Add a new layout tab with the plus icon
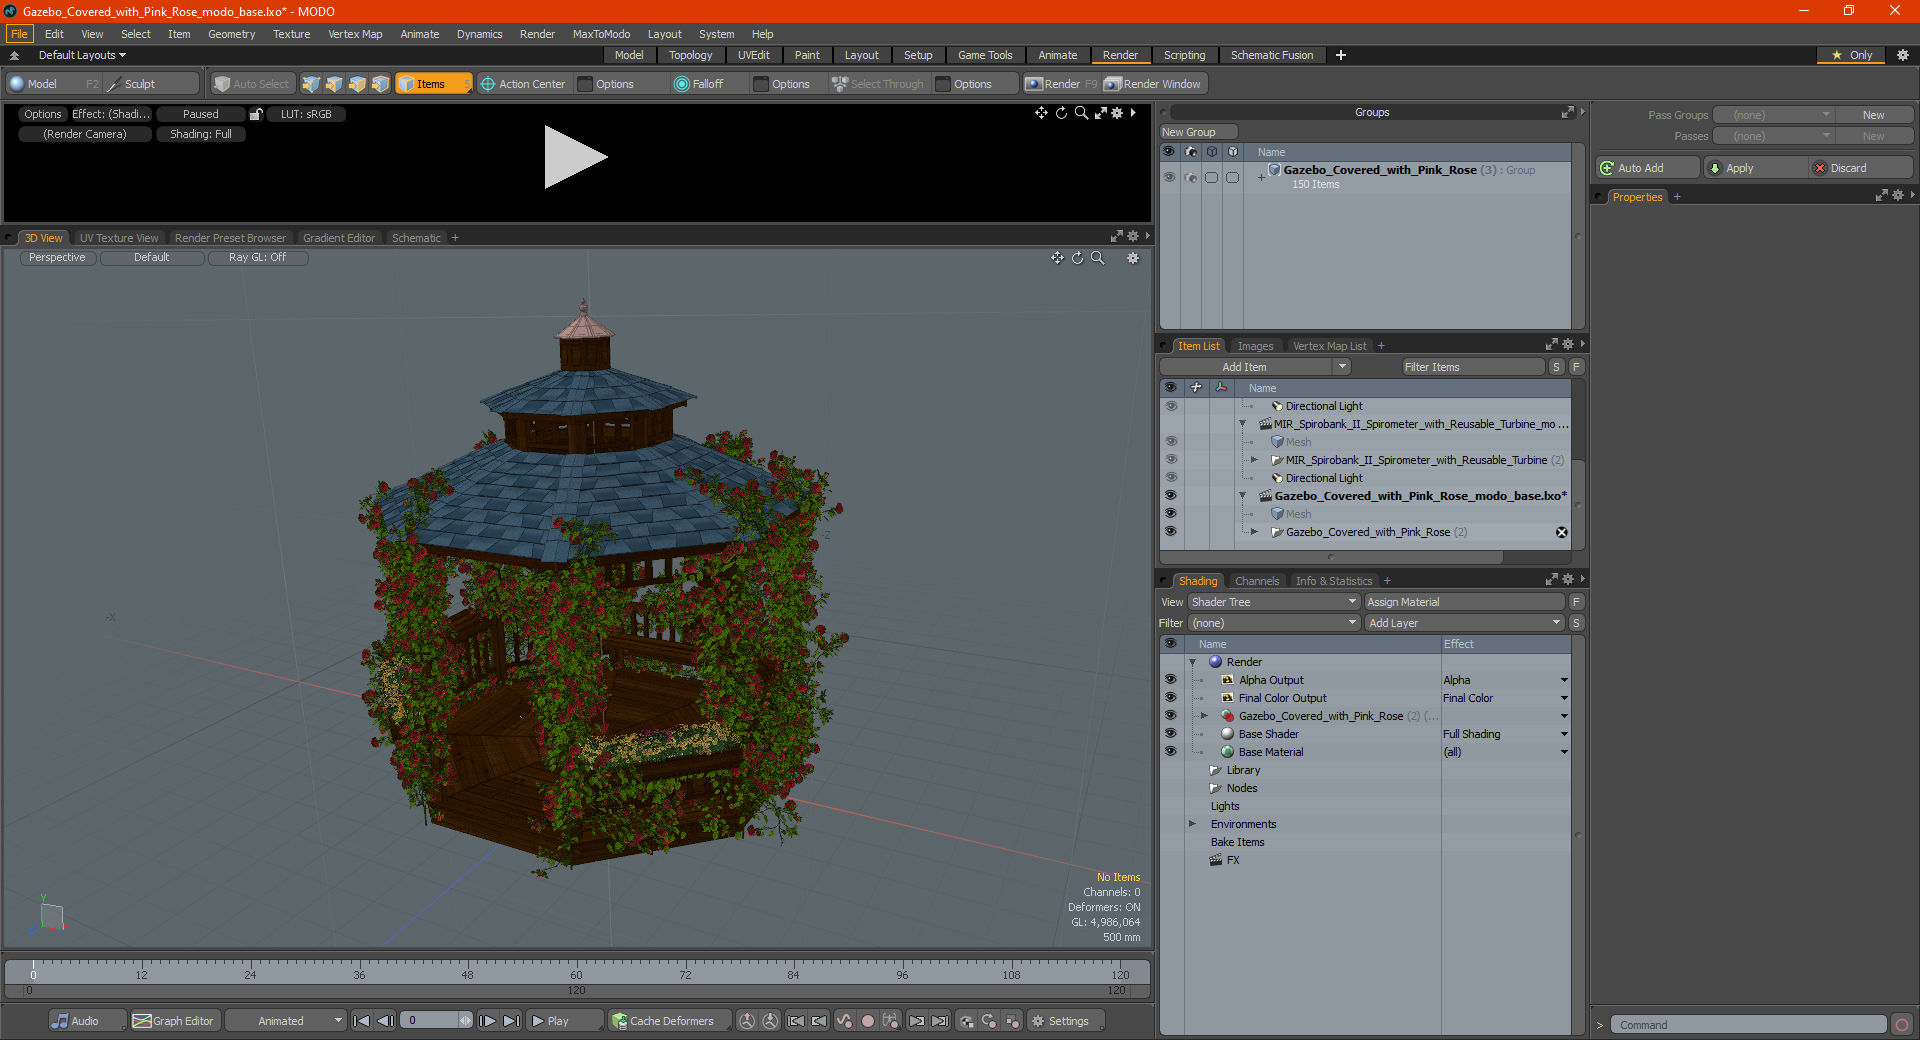Screen dimensions: 1920x1040 (x=1341, y=55)
